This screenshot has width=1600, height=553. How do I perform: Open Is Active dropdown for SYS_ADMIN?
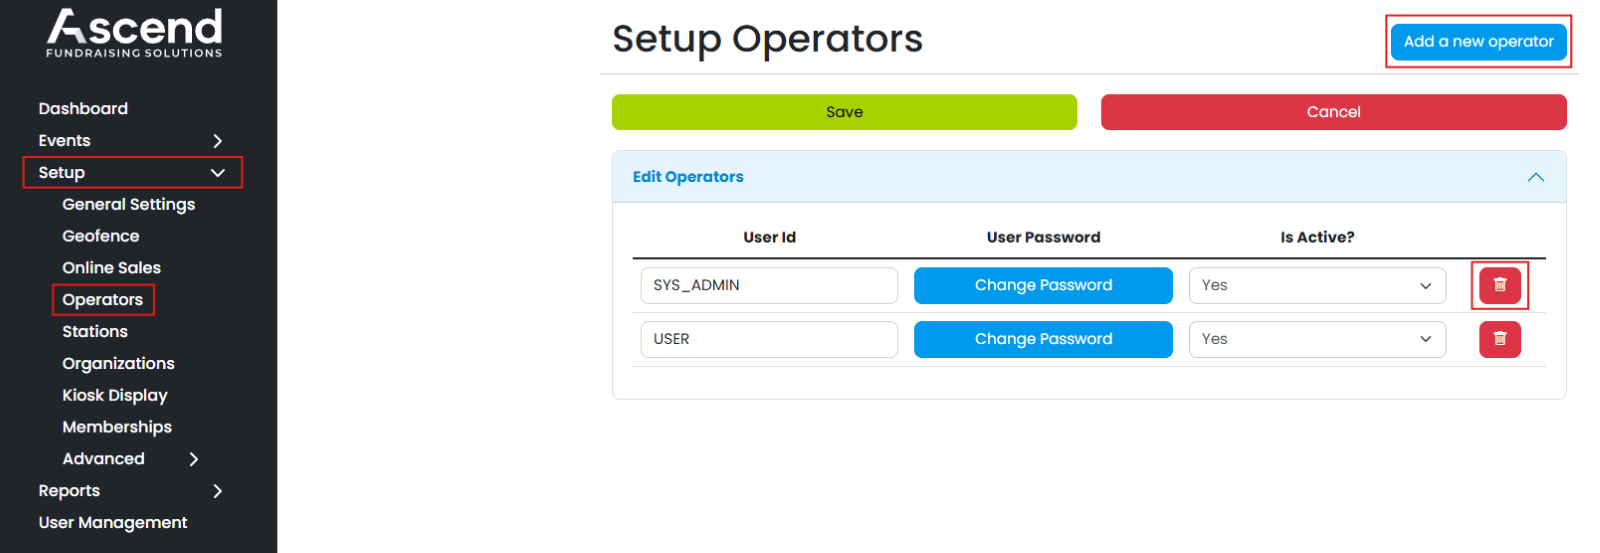click(1316, 285)
